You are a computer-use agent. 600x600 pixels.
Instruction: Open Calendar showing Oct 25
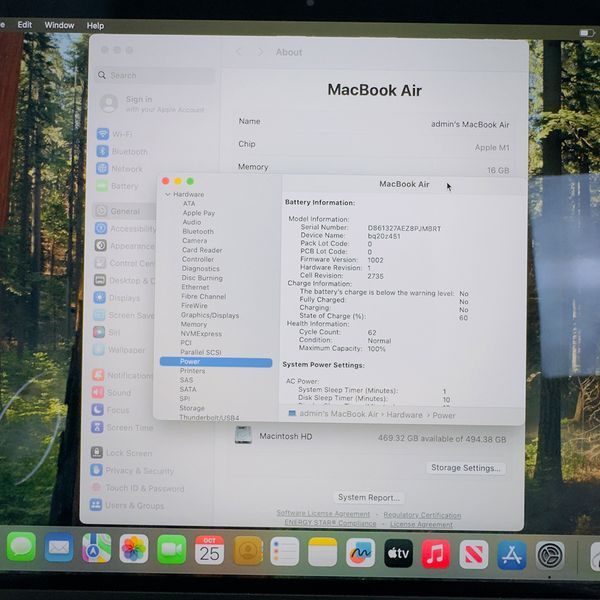209,550
